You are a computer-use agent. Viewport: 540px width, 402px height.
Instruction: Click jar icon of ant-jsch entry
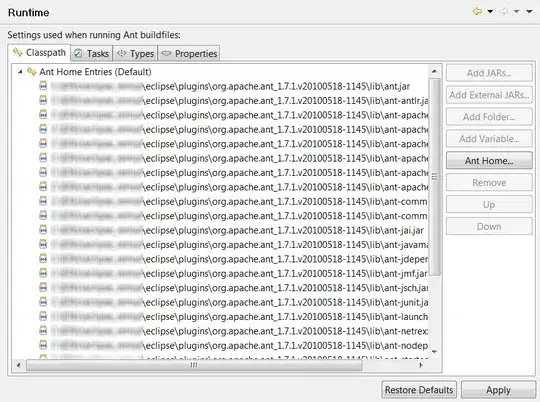point(43,287)
